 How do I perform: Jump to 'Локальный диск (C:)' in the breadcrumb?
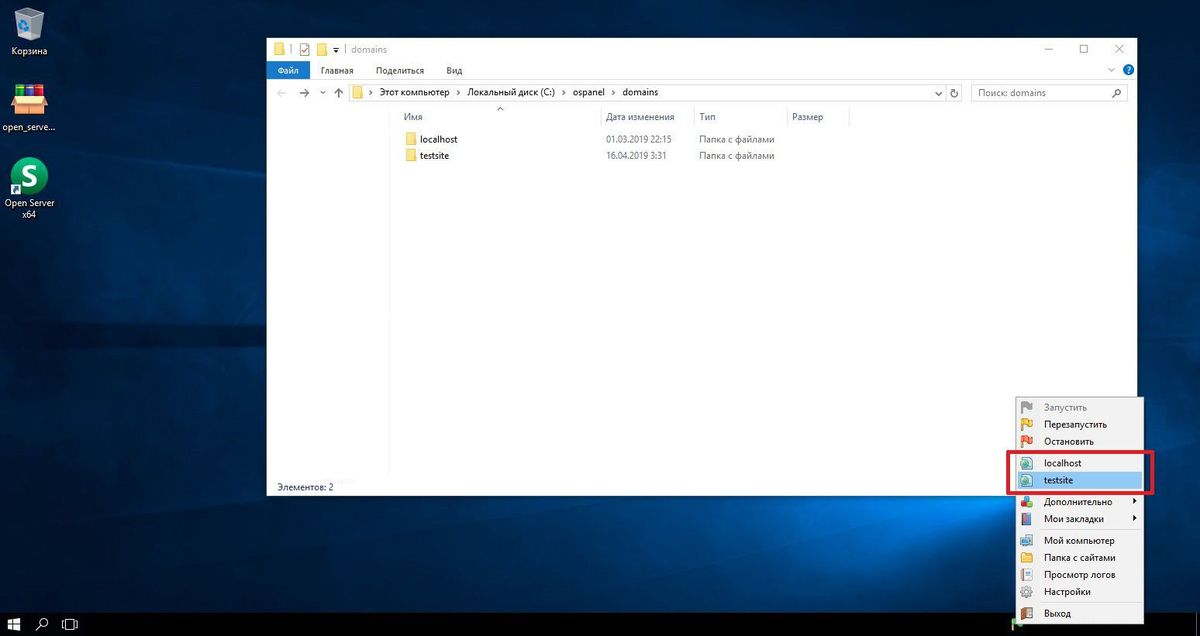click(510, 93)
